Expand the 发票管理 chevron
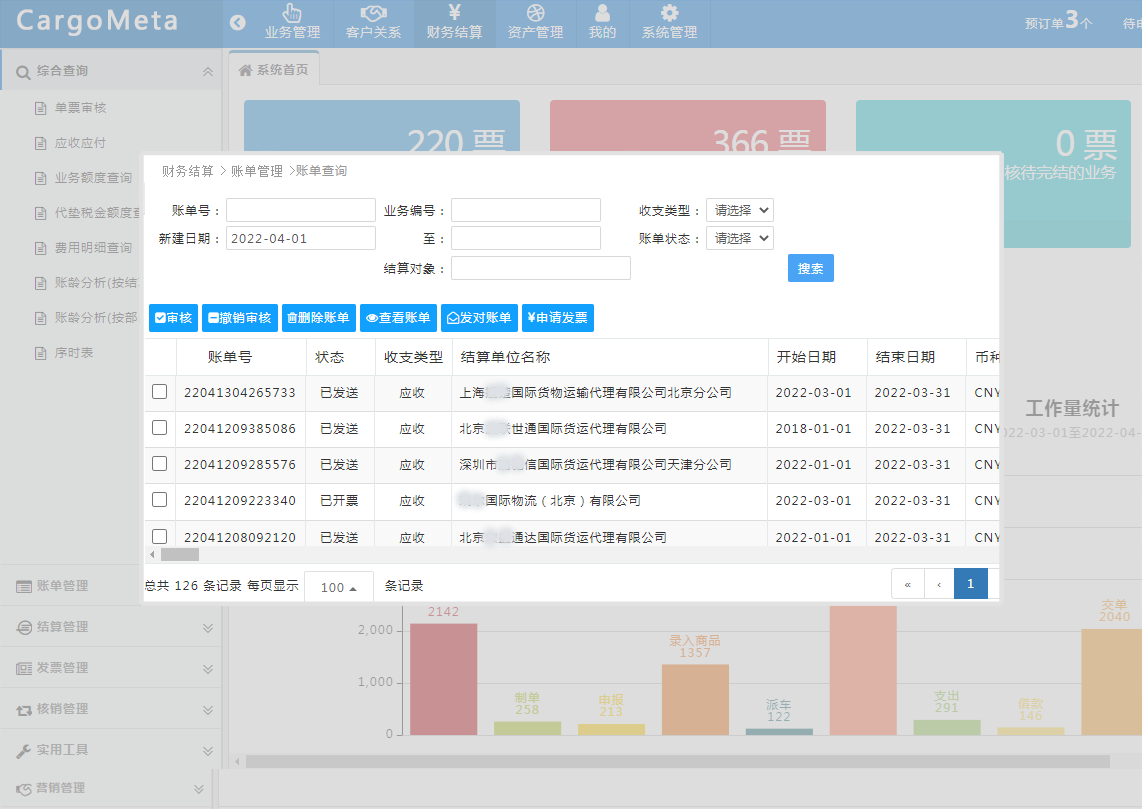This screenshot has width=1142, height=809. (208, 668)
